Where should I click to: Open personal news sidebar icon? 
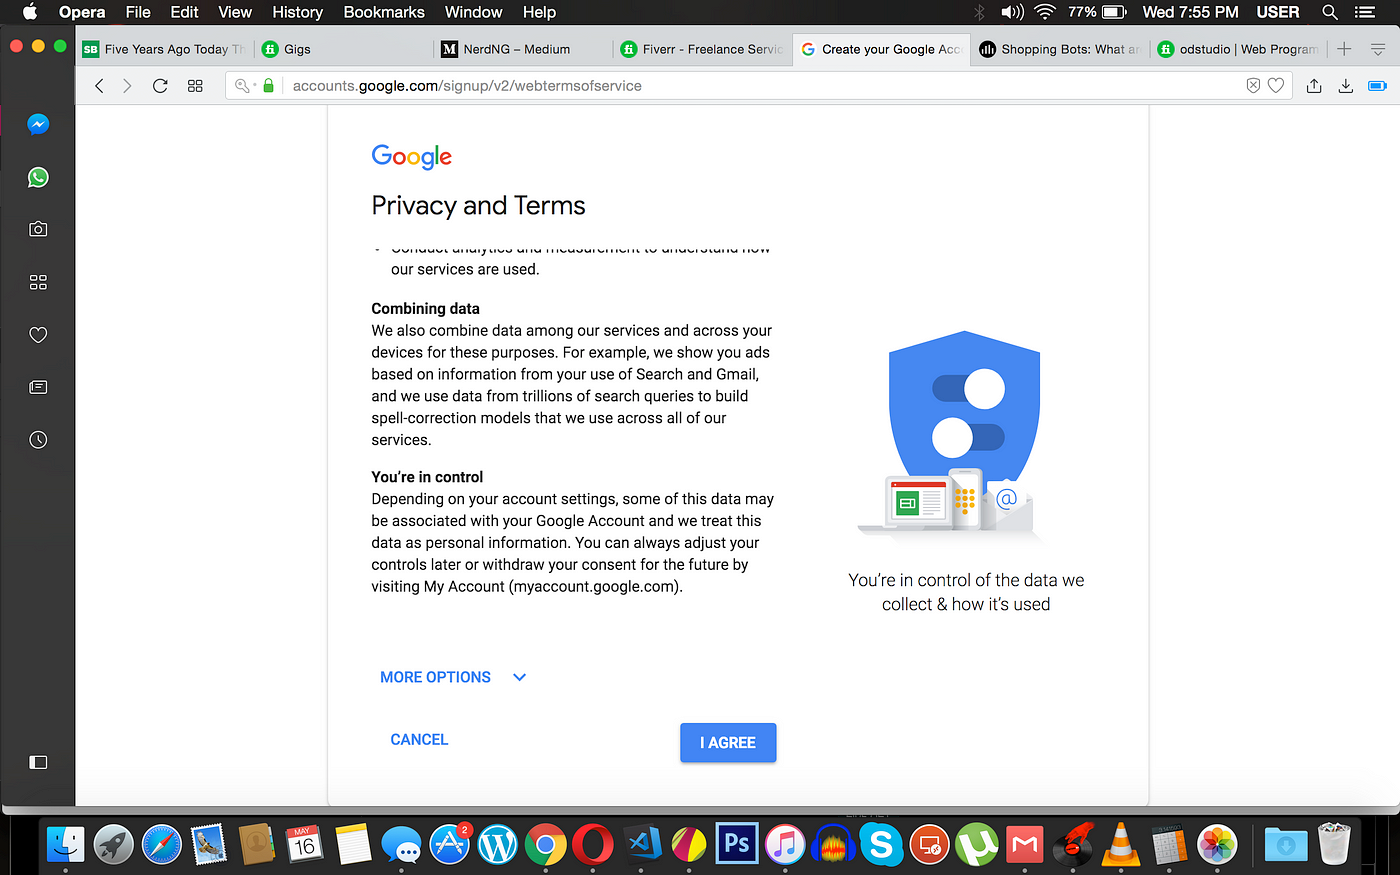tap(38, 387)
